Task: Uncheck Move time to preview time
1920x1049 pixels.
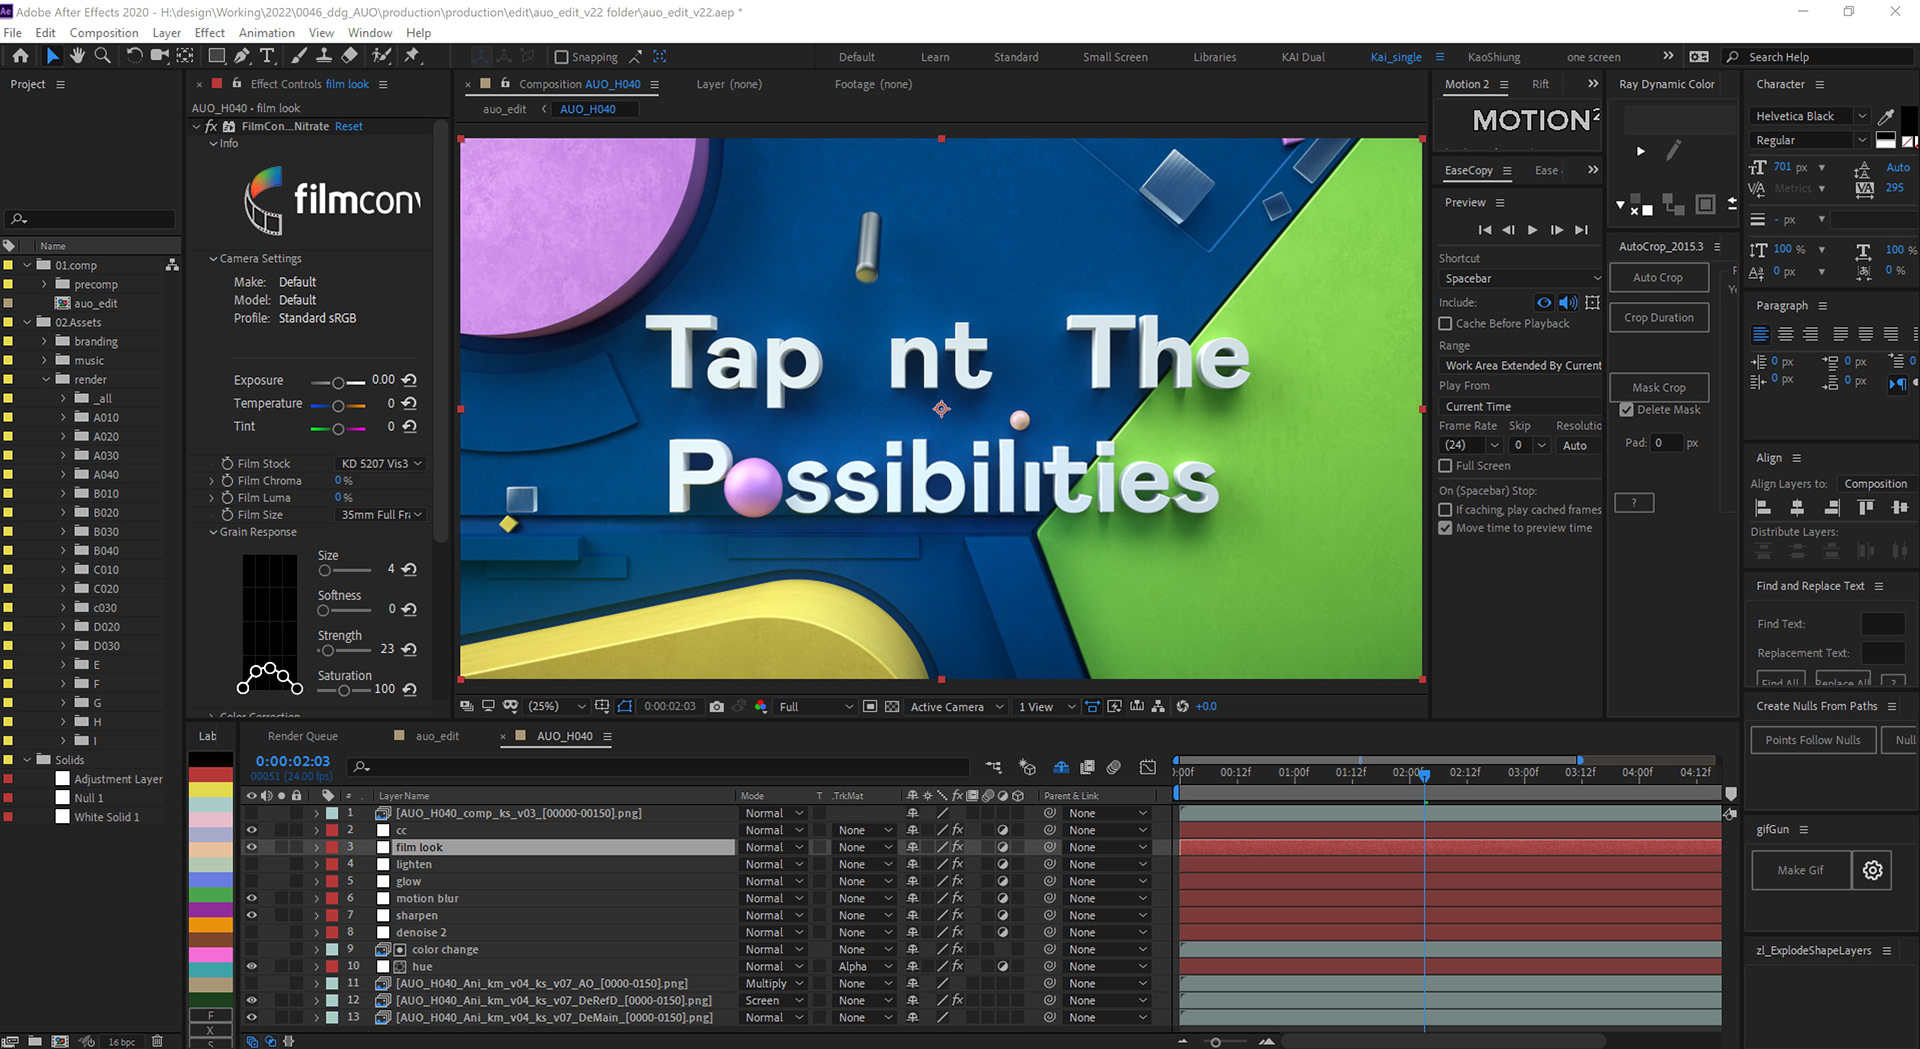Action: pos(1445,527)
